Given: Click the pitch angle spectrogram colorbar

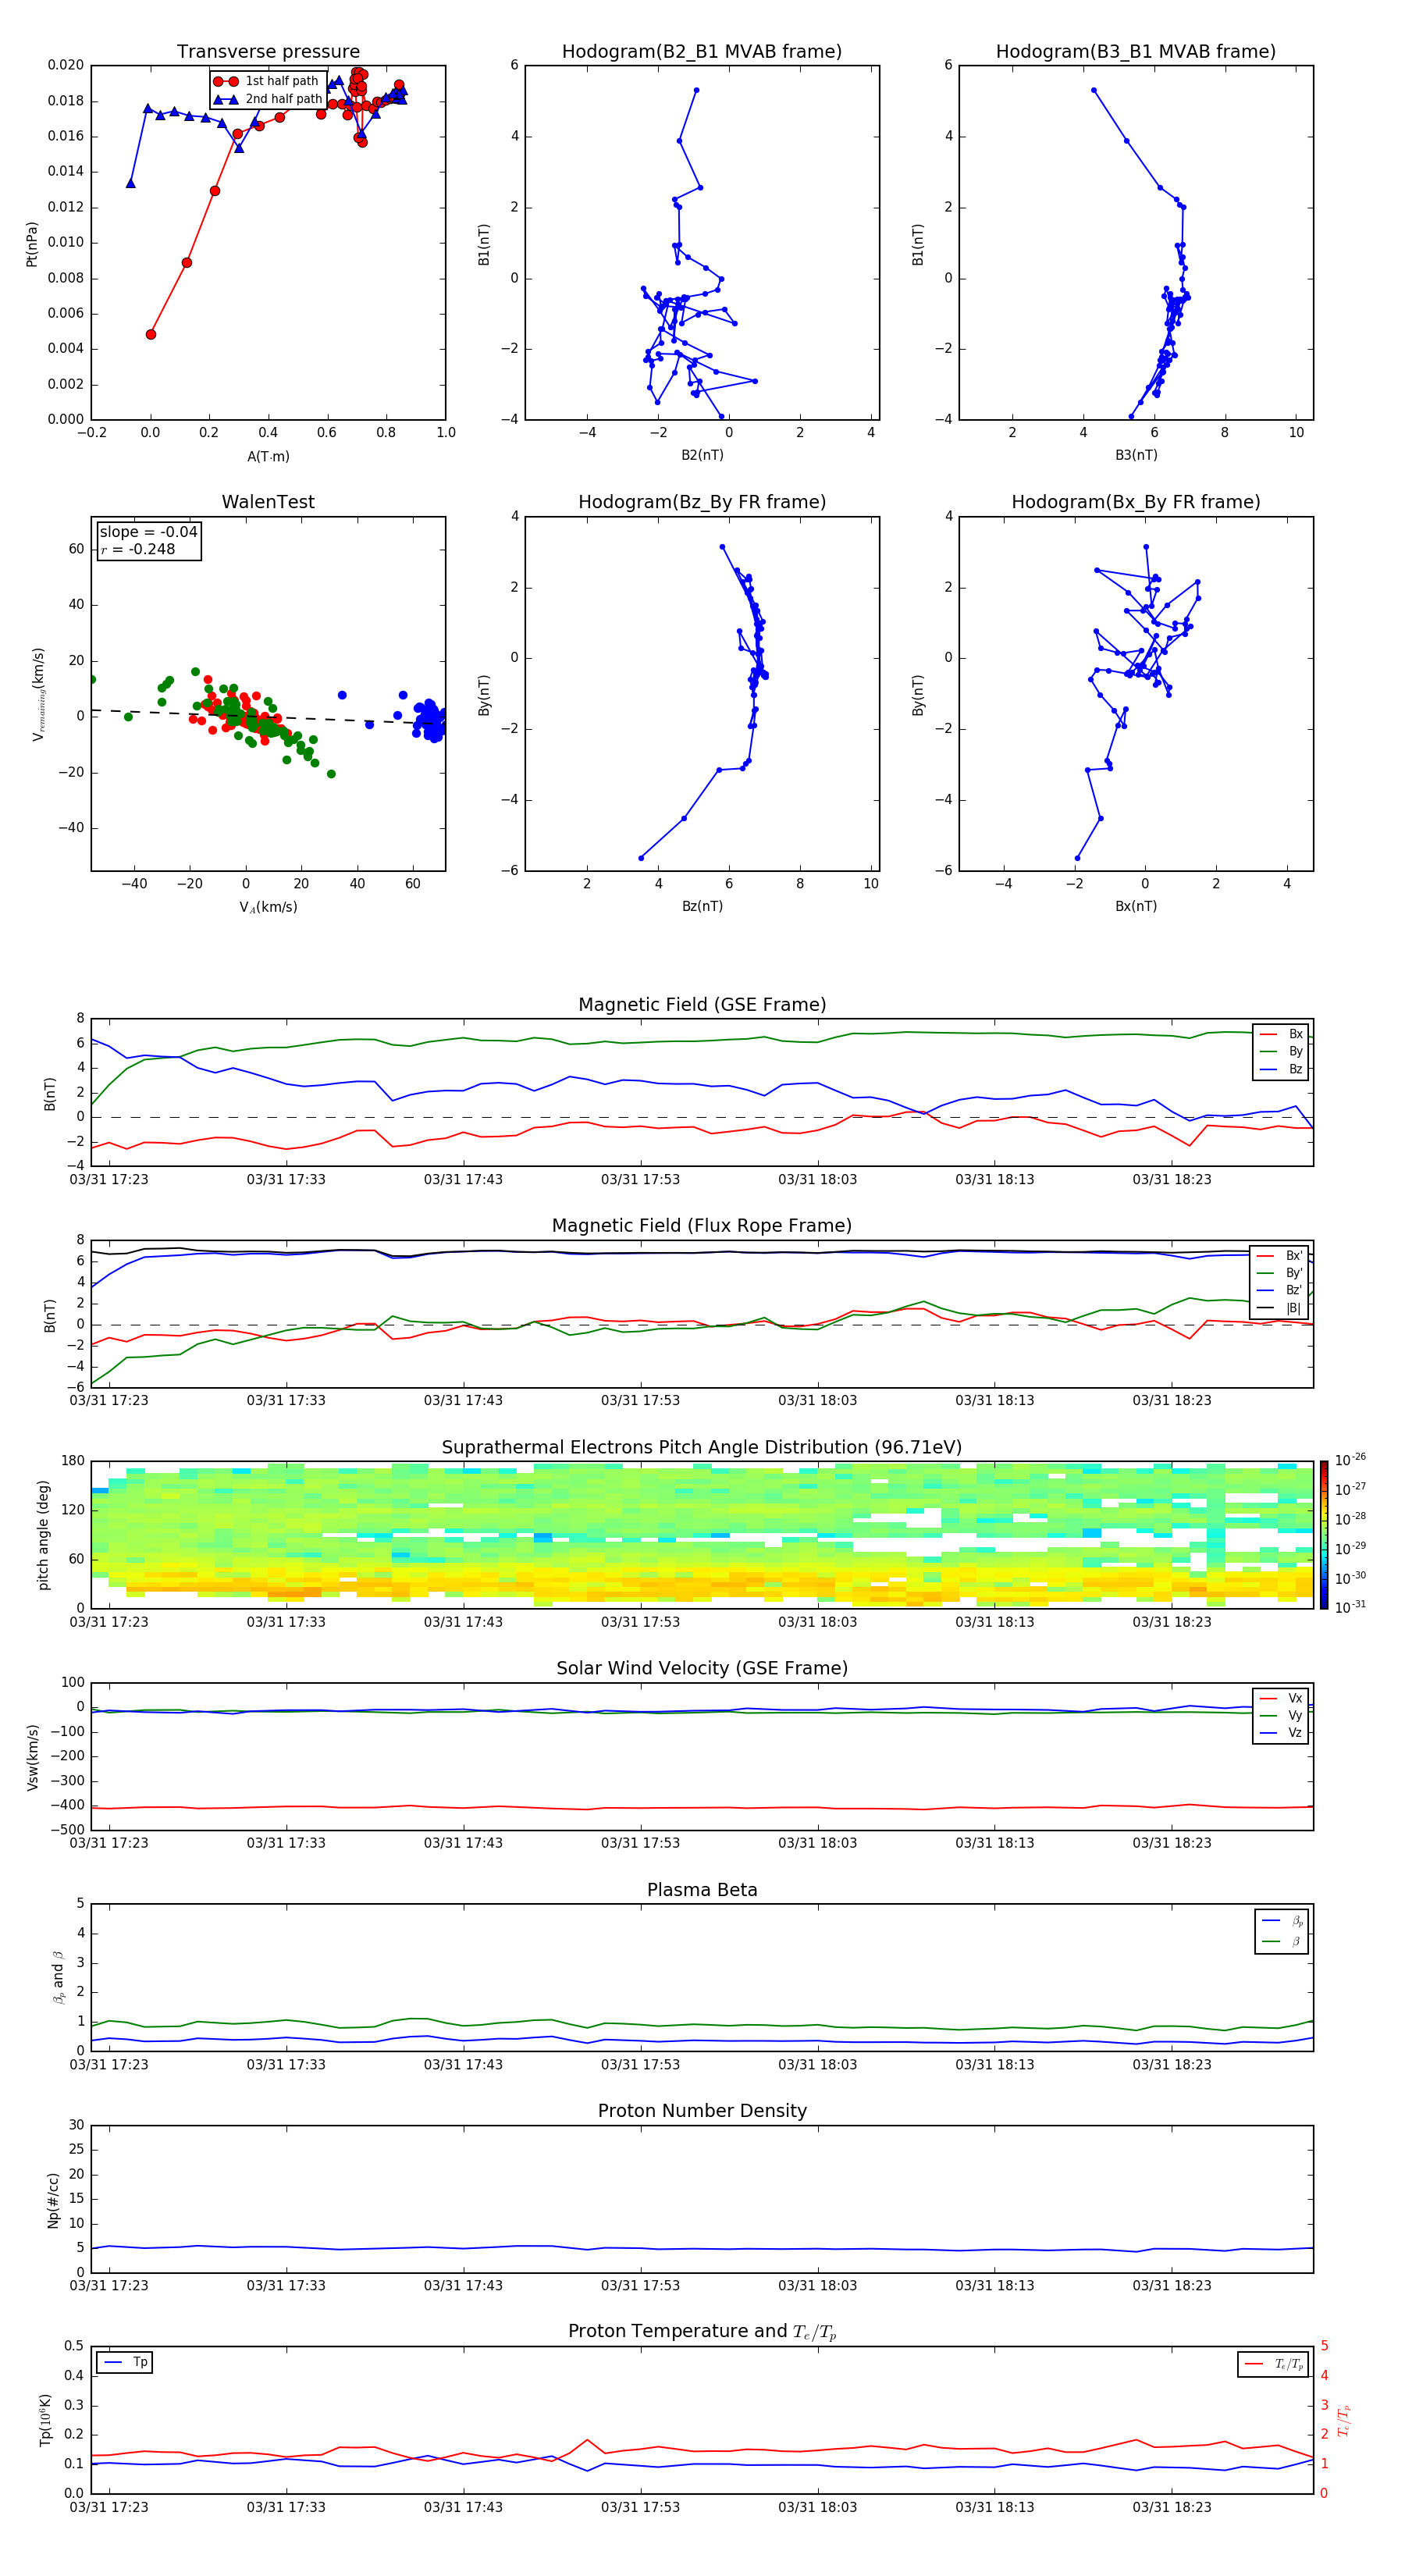Looking at the screenshot, I should pyautogui.click(x=1324, y=1535).
